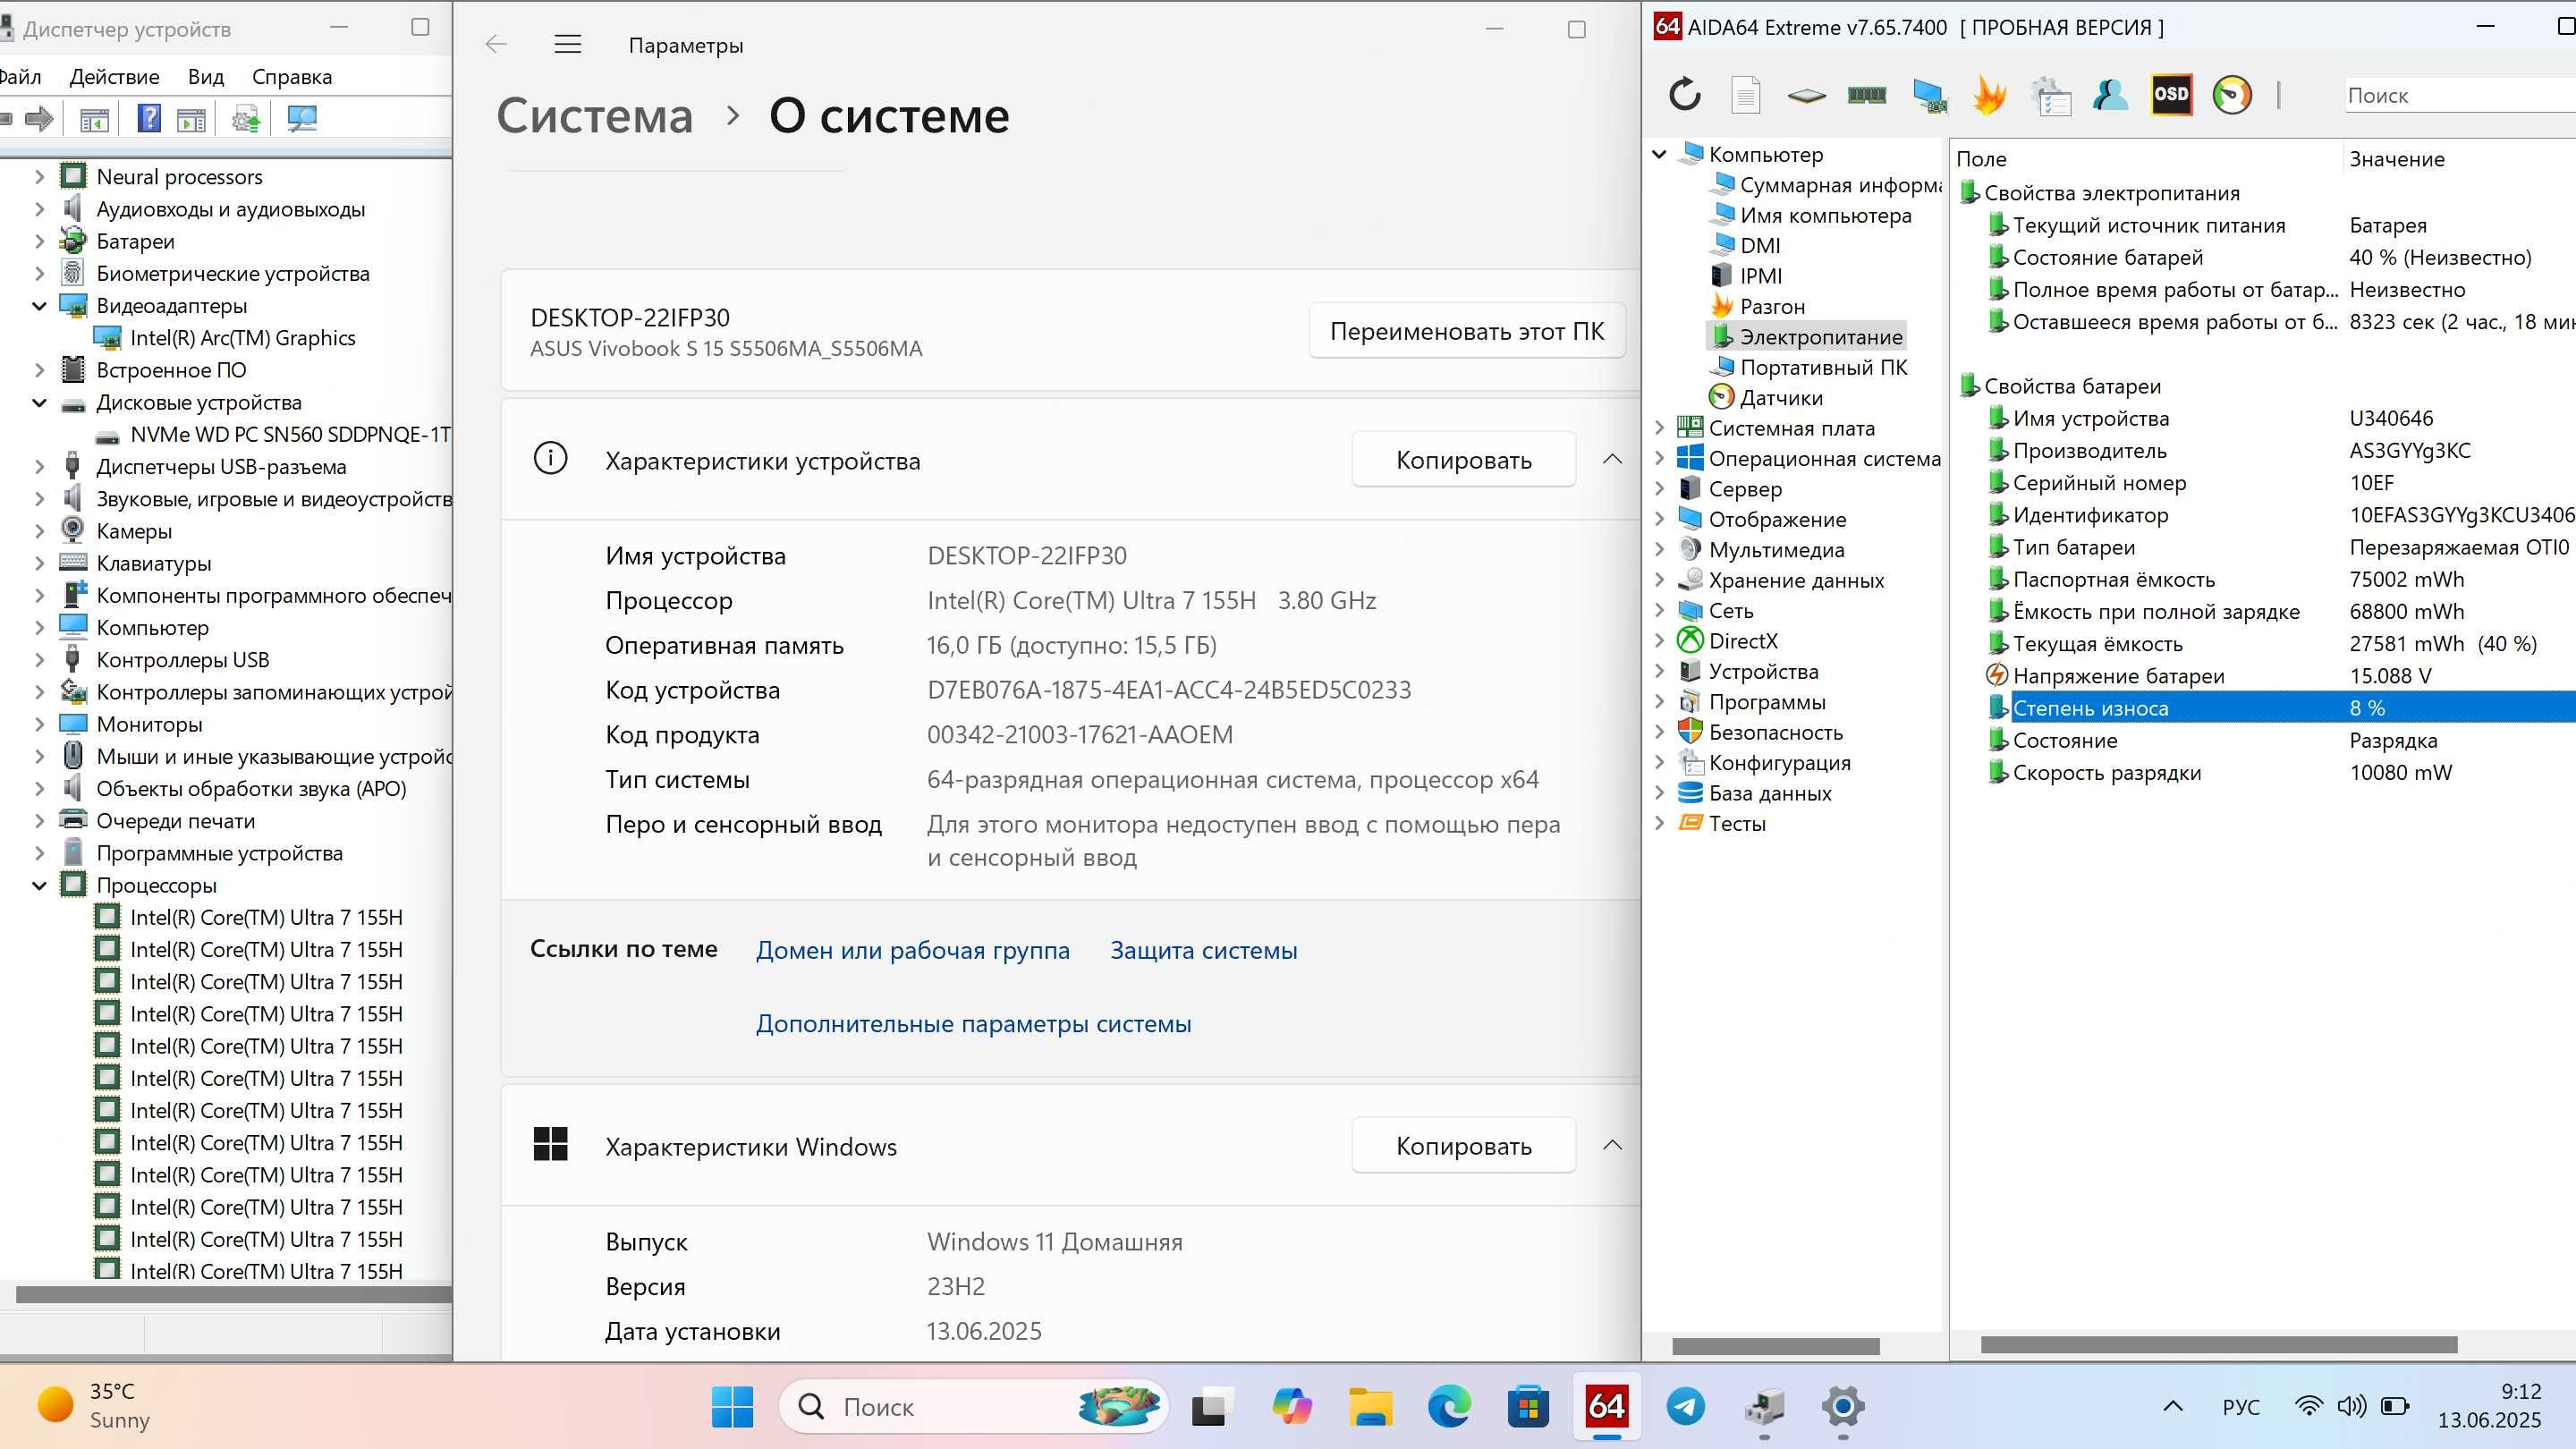This screenshot has width=2576, height=1449.
Task: Click the Значение column header in AIDA64
Action: (x=2396, y=159)
